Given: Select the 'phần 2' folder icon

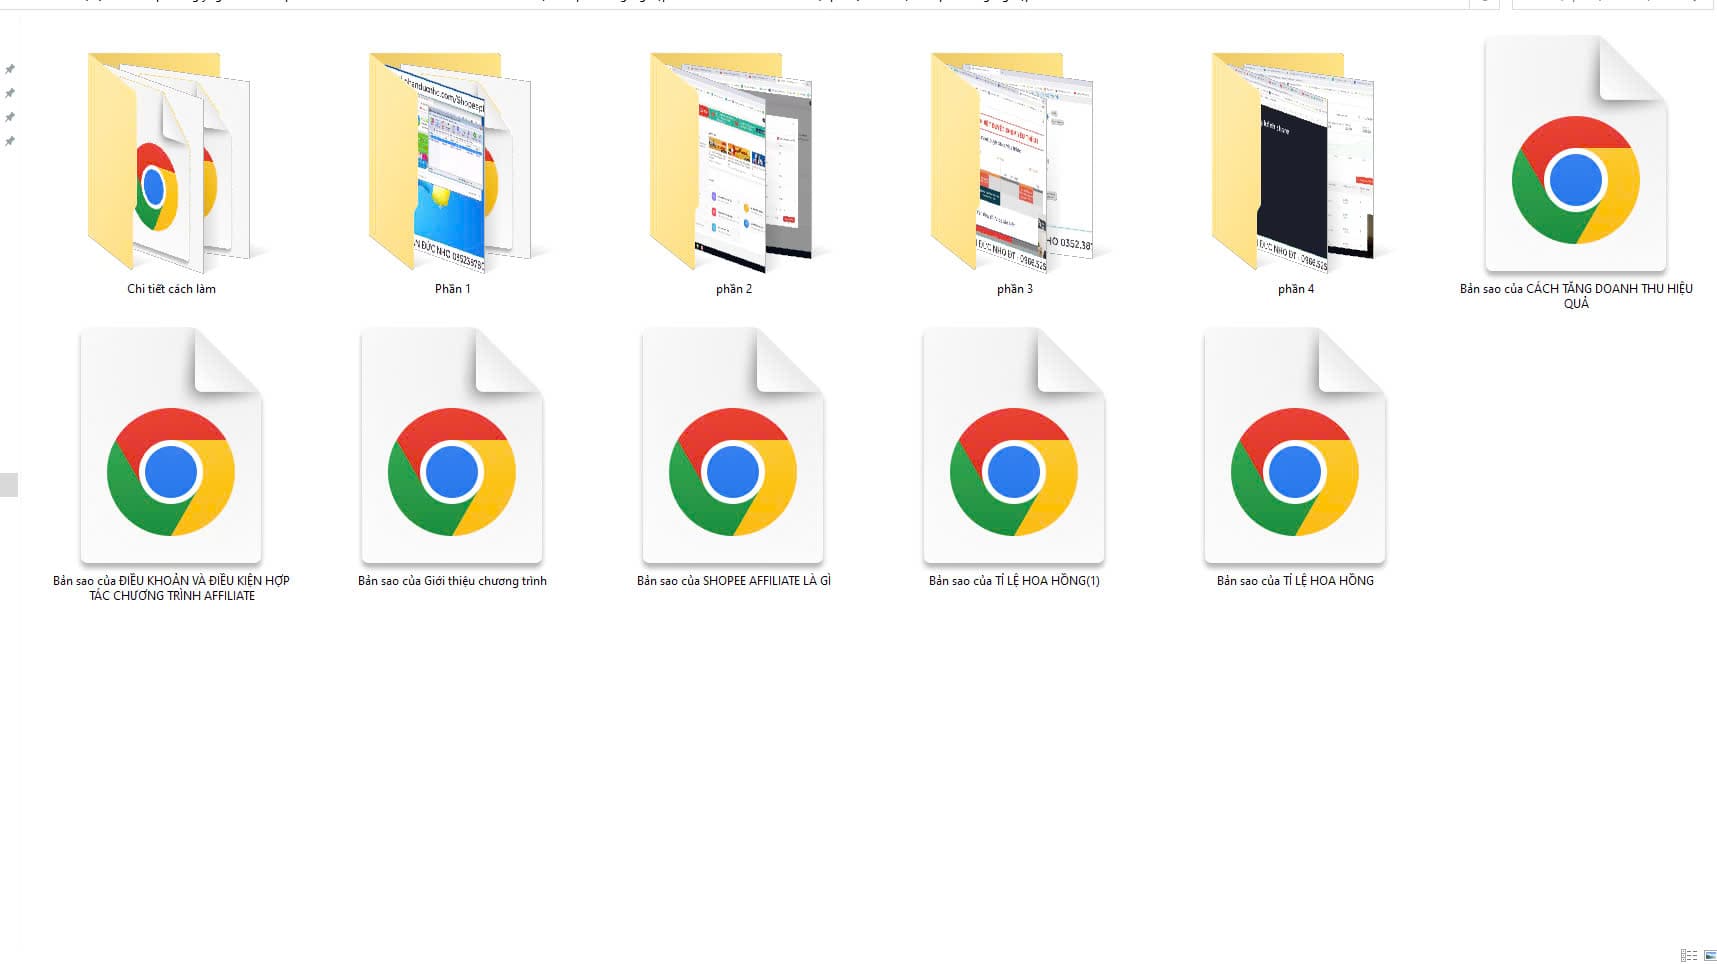Looking at the screenshot, I should tap(732, 162).
